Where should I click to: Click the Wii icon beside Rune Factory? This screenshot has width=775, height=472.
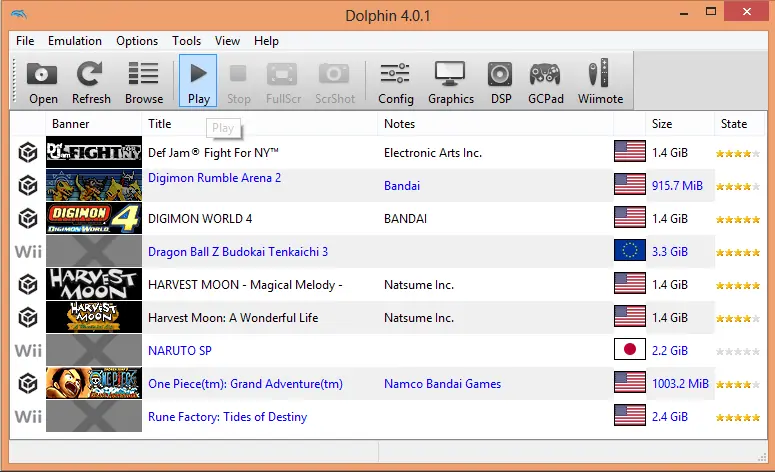[28, 417]
